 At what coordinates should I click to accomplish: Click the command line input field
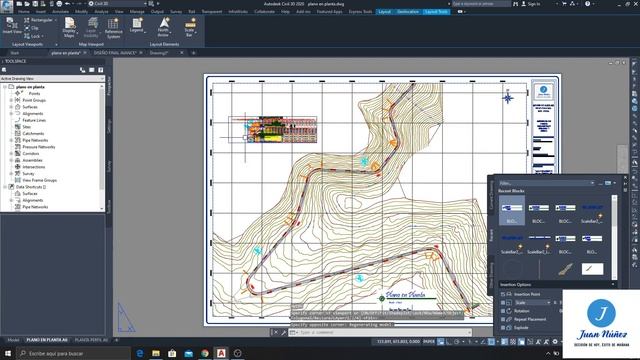[380, 333]
